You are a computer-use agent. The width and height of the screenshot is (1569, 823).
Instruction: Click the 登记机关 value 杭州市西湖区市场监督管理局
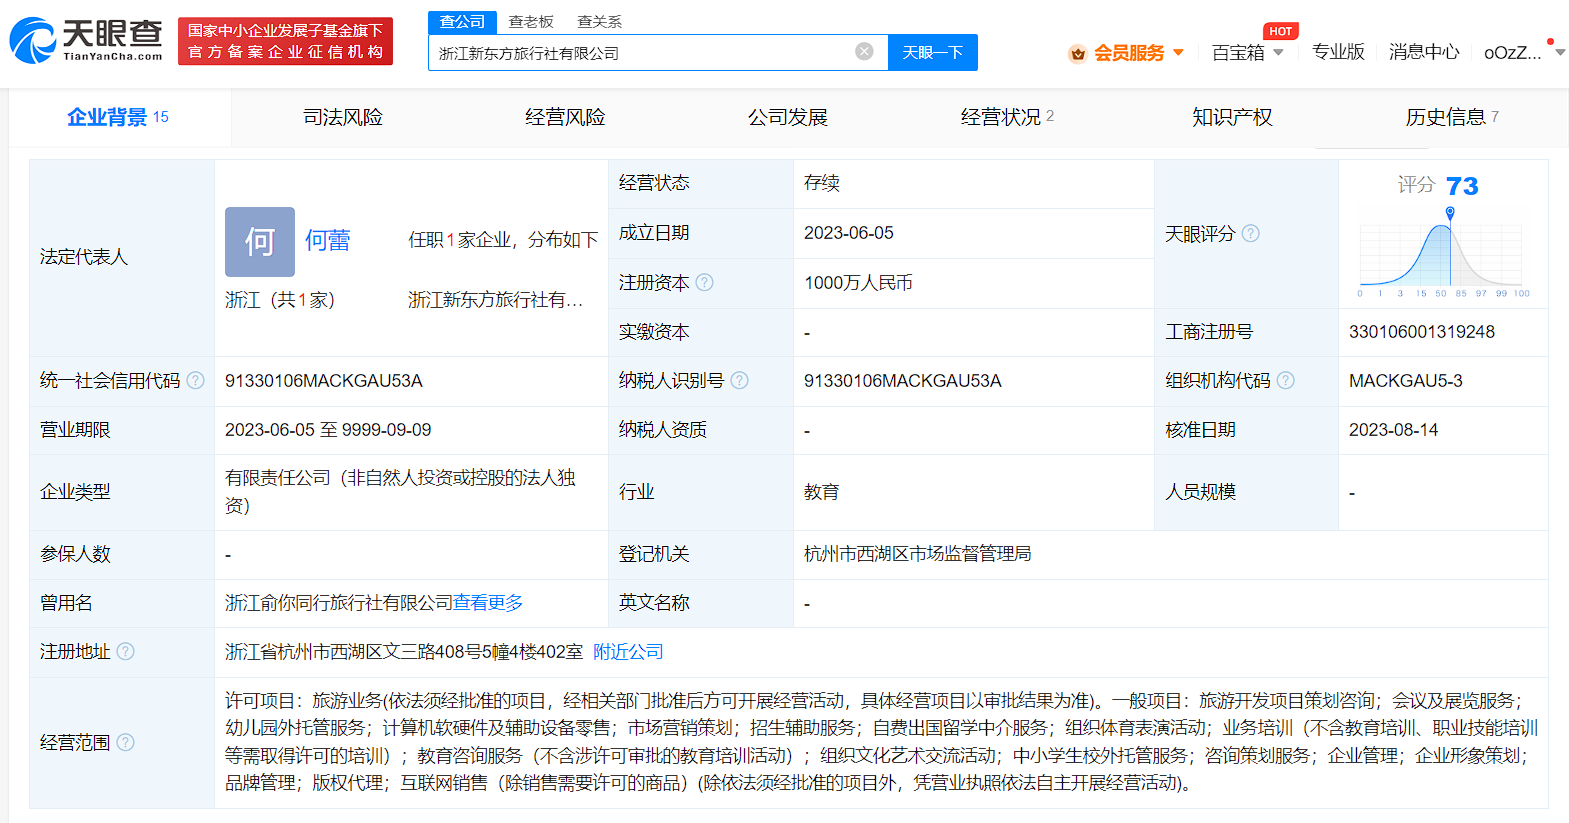pyautogui.click(x=917, y=553)
